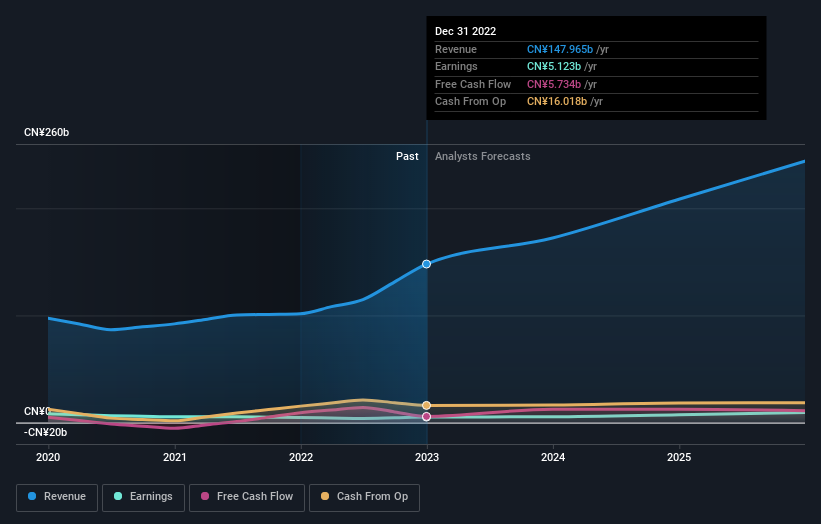Toggle the Free Cash Flow legend series
Screen dimensions: 821x524
[x=247, y=497]
